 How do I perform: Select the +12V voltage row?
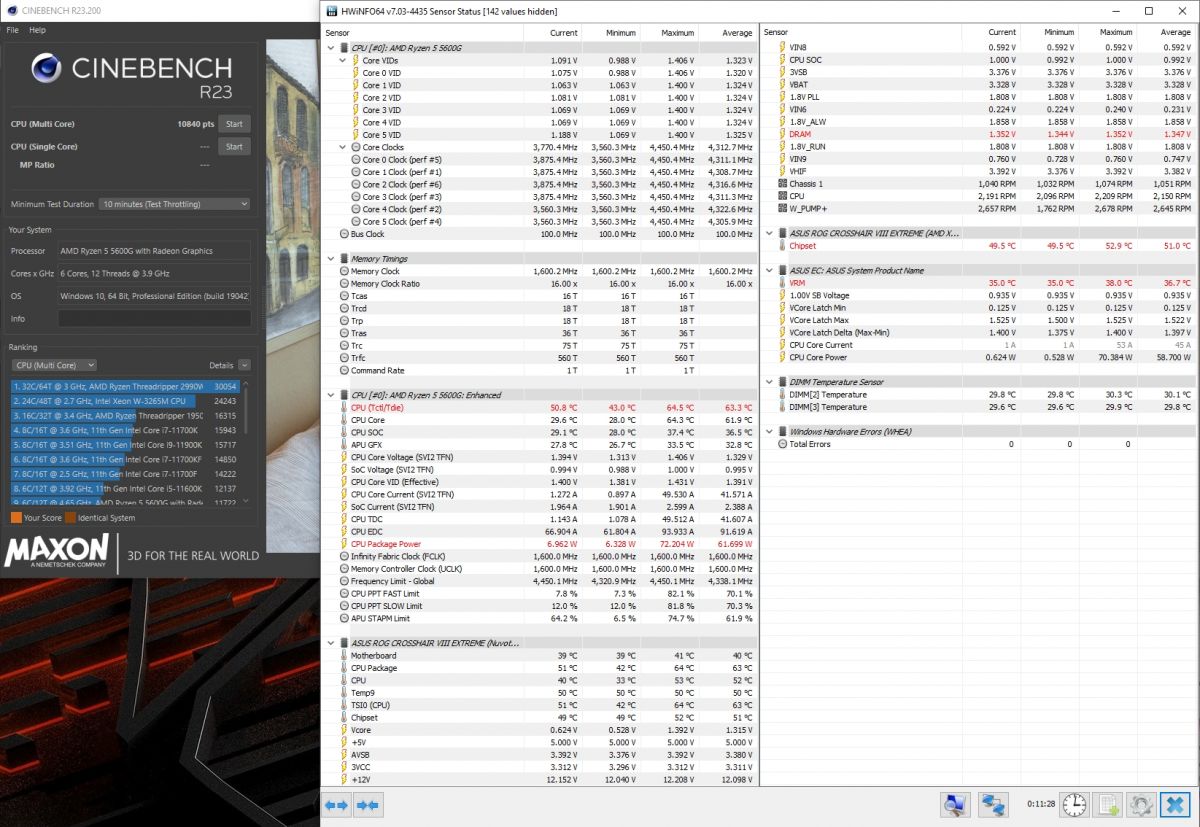tap(540, 780)
